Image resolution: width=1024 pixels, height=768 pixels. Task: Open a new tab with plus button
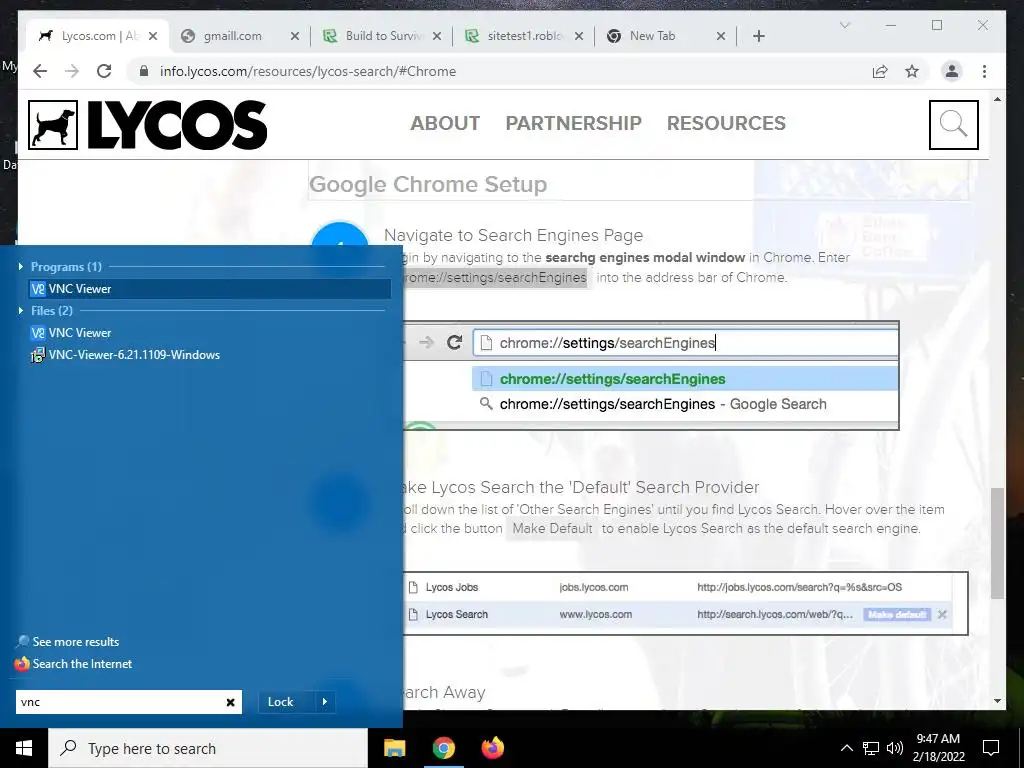point(758,36)
